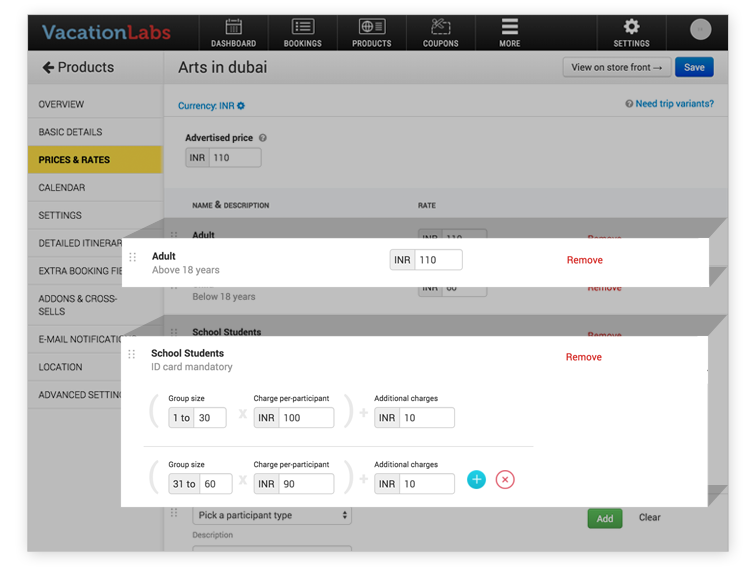Click the Adult rate input field
Screen dimensions: 756x584
point(438,260)
